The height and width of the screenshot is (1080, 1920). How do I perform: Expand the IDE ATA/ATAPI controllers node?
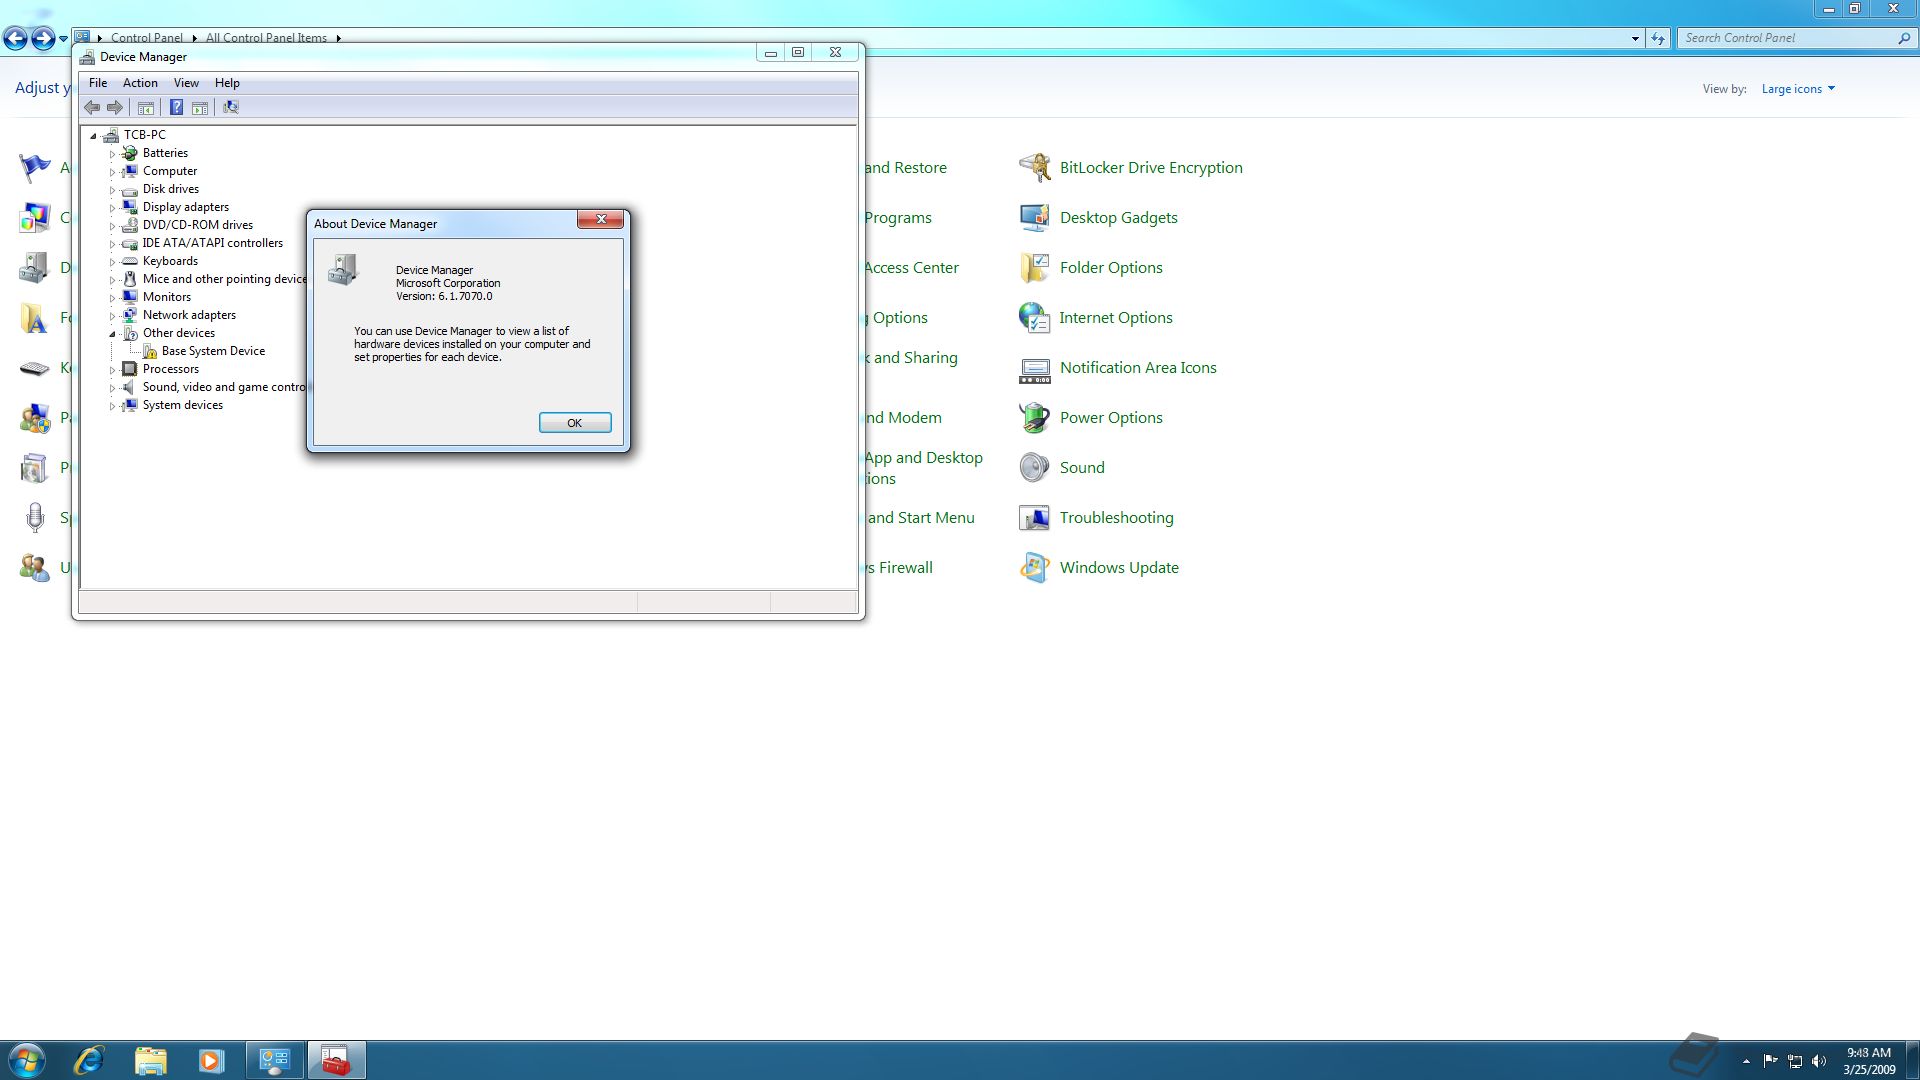[x=112, y=244]
